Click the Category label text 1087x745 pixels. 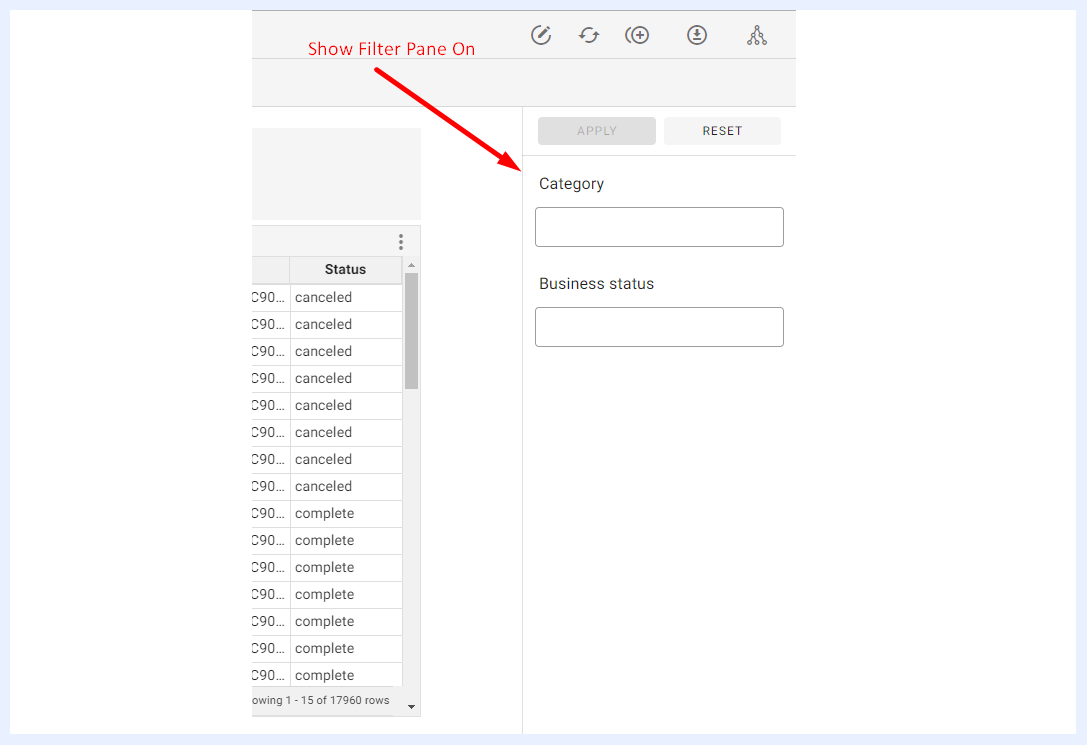[571, 184]
